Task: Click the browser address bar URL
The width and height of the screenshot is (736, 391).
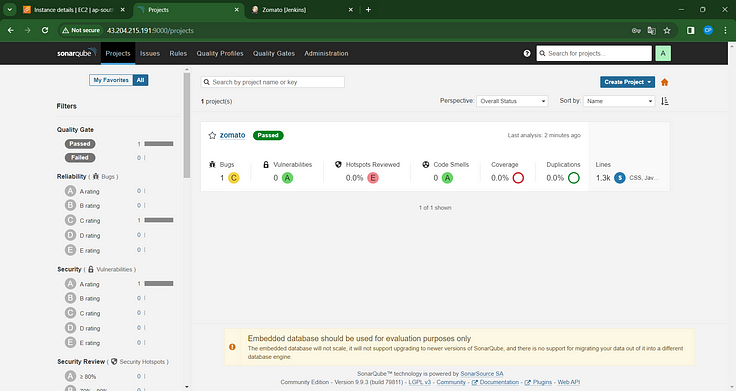Action: (x=150, y=31)
